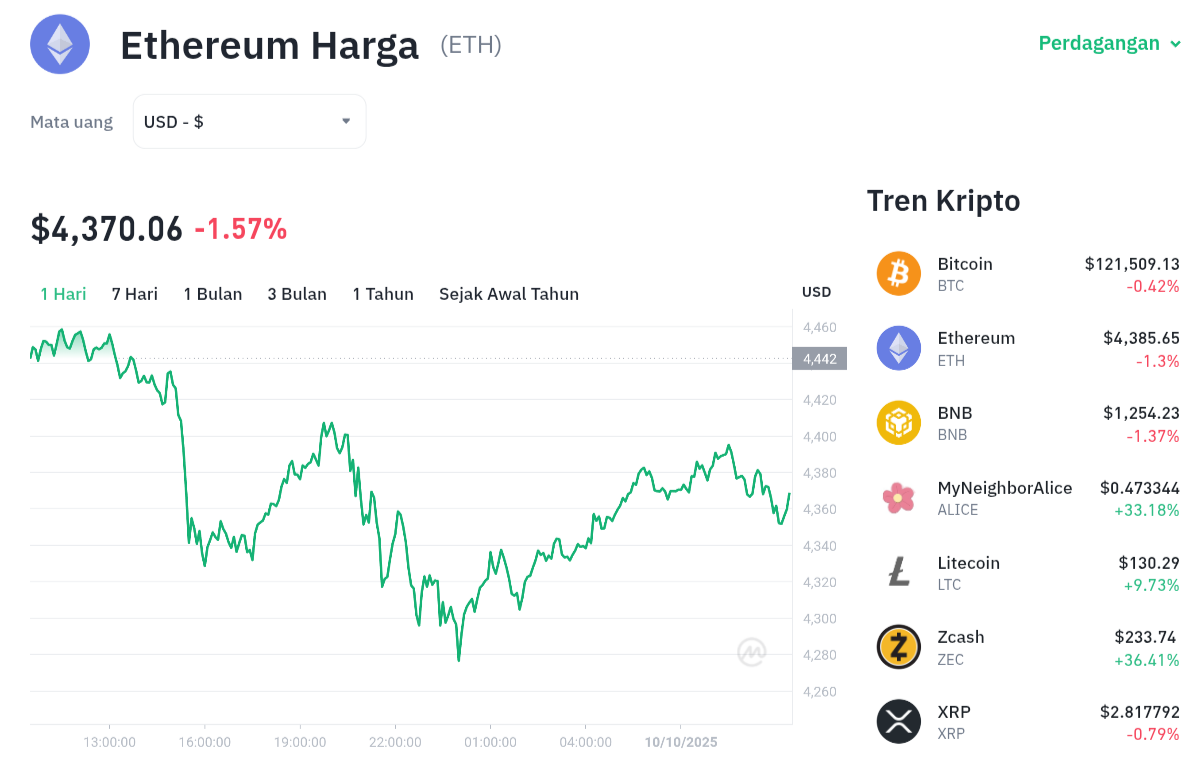
Task: Click the currency dropdown arrow
Action: click(346, 121)
